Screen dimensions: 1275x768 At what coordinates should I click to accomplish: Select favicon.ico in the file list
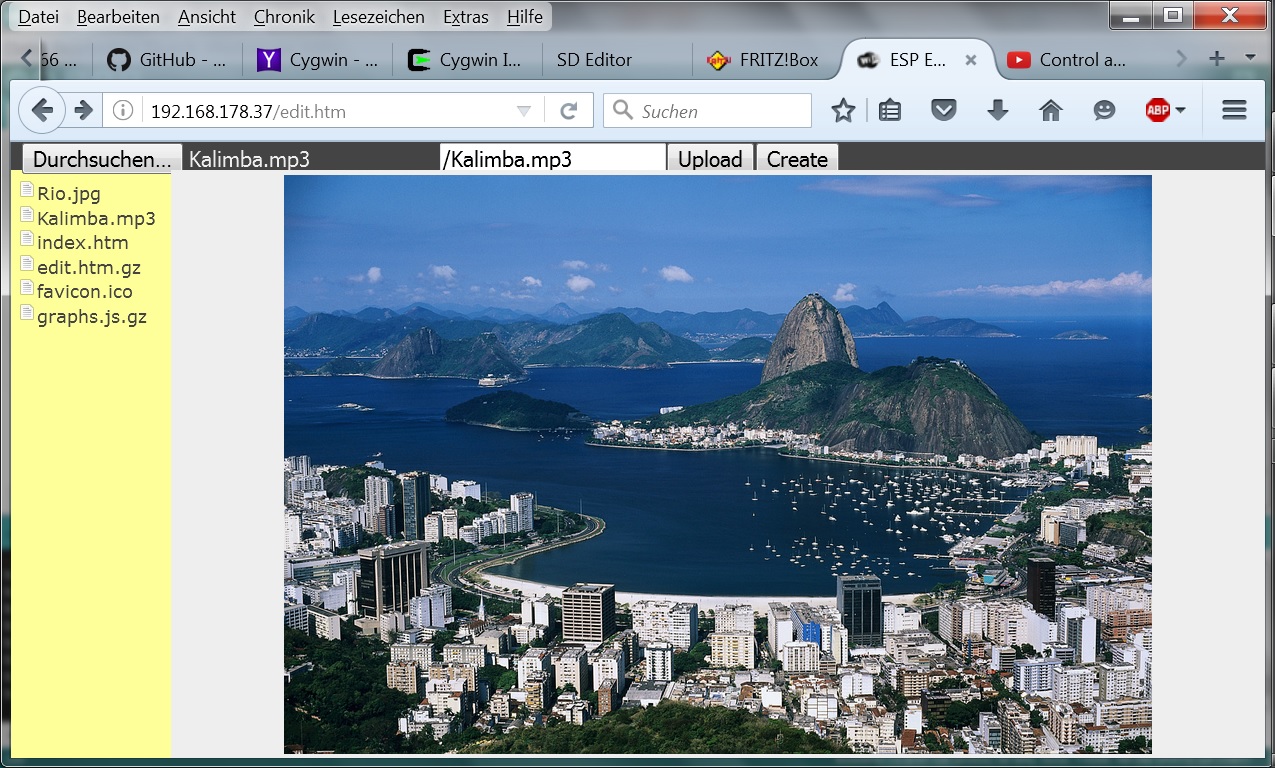[x=85, y=291]
